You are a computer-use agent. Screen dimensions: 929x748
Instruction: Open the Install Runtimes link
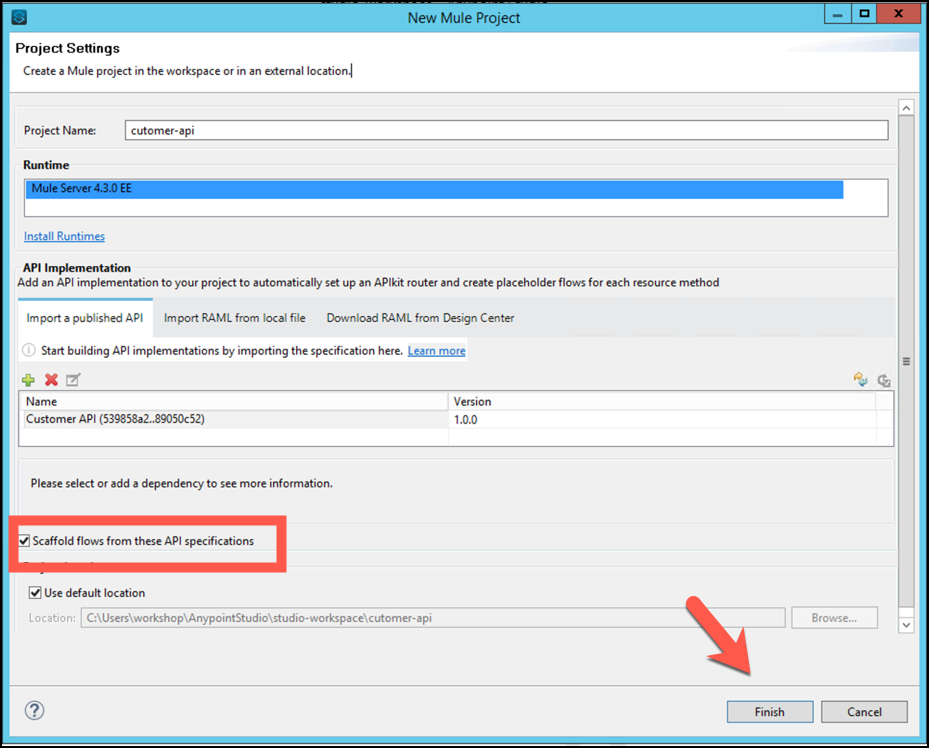click(x=64, y=236)
